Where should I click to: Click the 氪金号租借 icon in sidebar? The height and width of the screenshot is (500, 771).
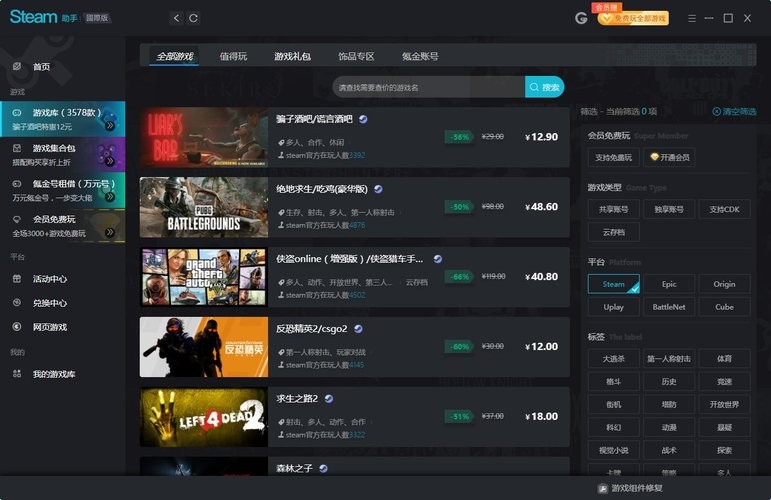point(17,183)
